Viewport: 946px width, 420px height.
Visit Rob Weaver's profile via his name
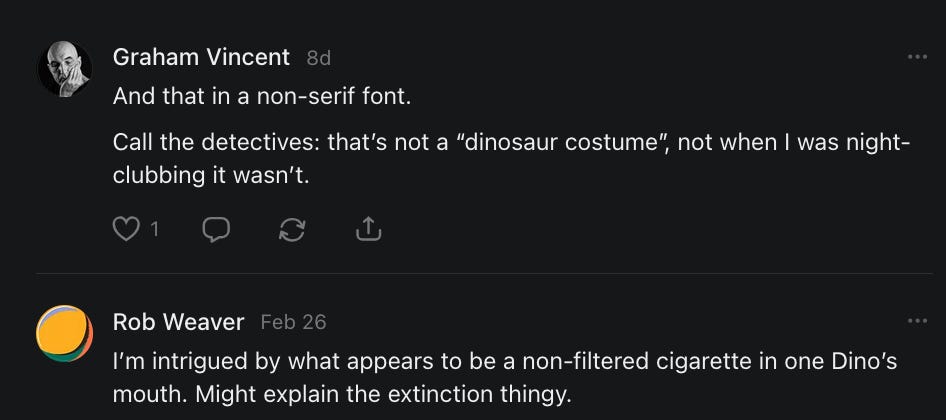[x=178, y=321]
